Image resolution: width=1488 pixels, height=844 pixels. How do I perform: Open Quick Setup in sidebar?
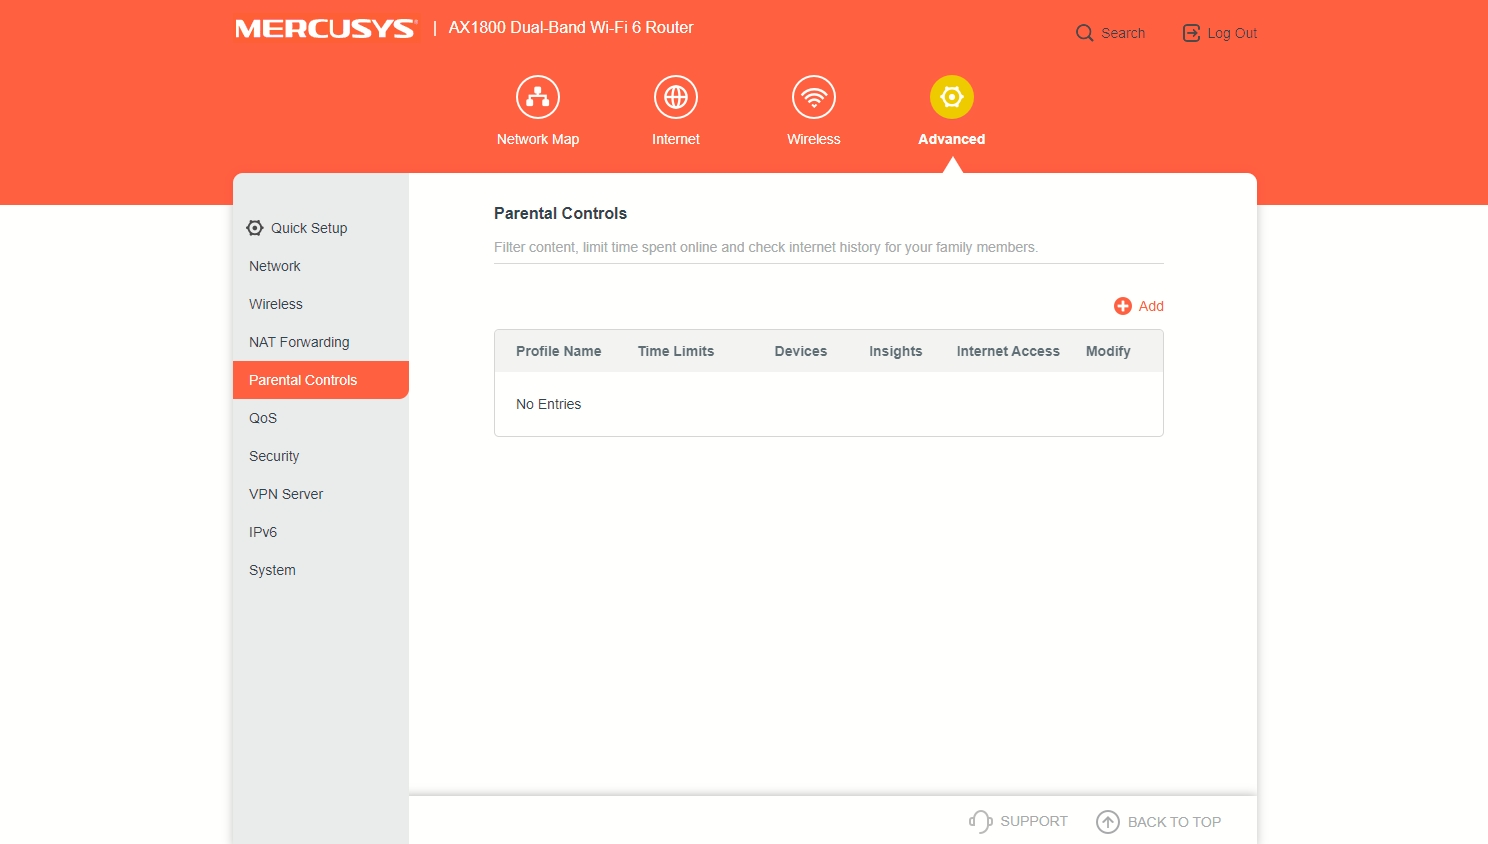[x=308, y=228]
